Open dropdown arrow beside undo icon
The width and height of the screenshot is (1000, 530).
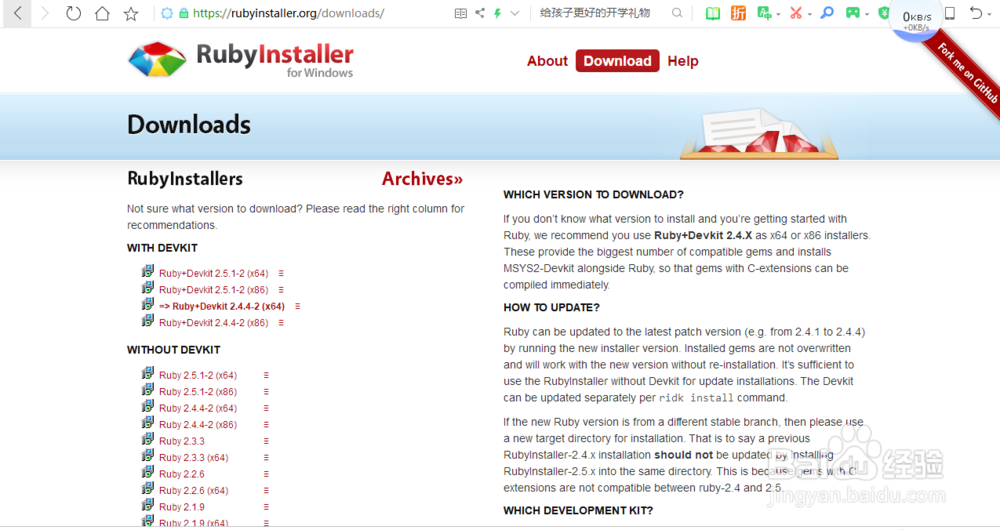989,14
